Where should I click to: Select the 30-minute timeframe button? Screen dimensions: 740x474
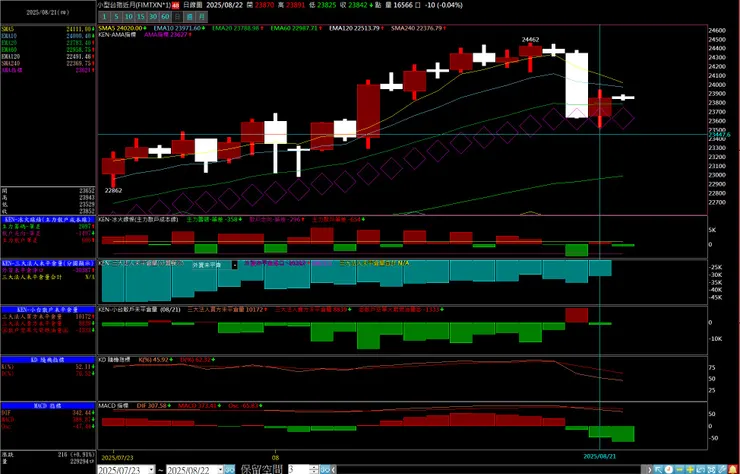[x=153, y=17]
